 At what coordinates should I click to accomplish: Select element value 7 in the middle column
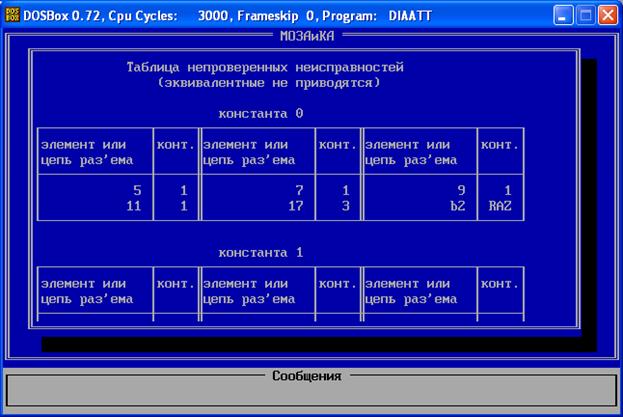pyautogui.click(x=298, y=188)
